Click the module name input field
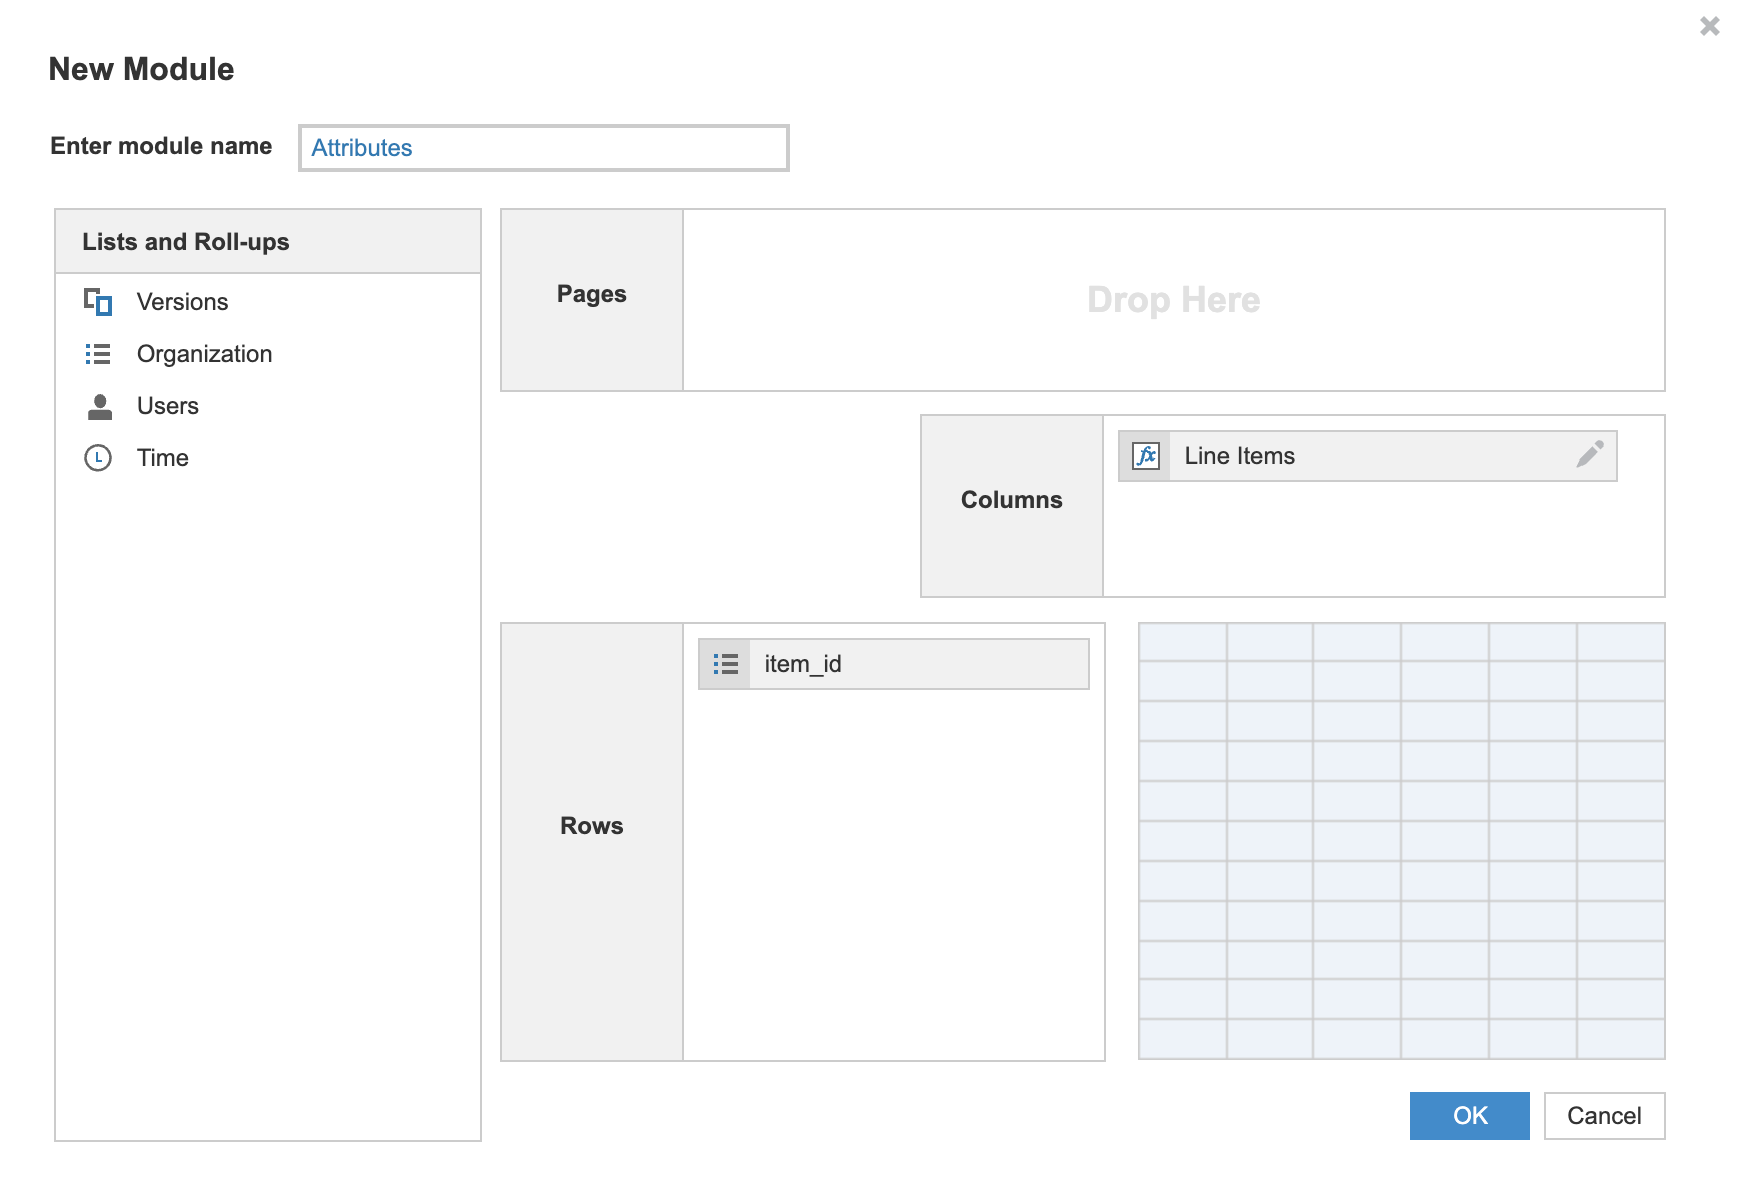This screenshot has height=1182, width=1740. (x=543, y=147)
